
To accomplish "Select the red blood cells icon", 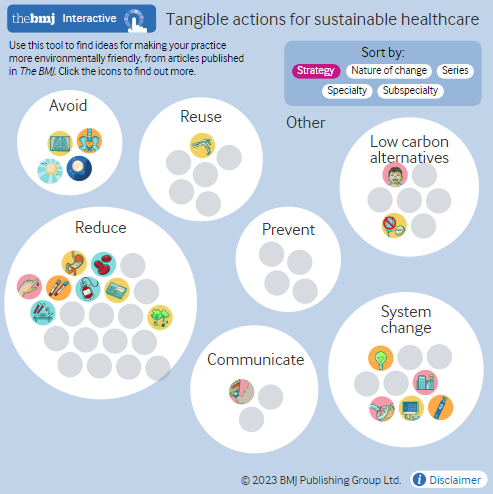I will click(104, 264).
